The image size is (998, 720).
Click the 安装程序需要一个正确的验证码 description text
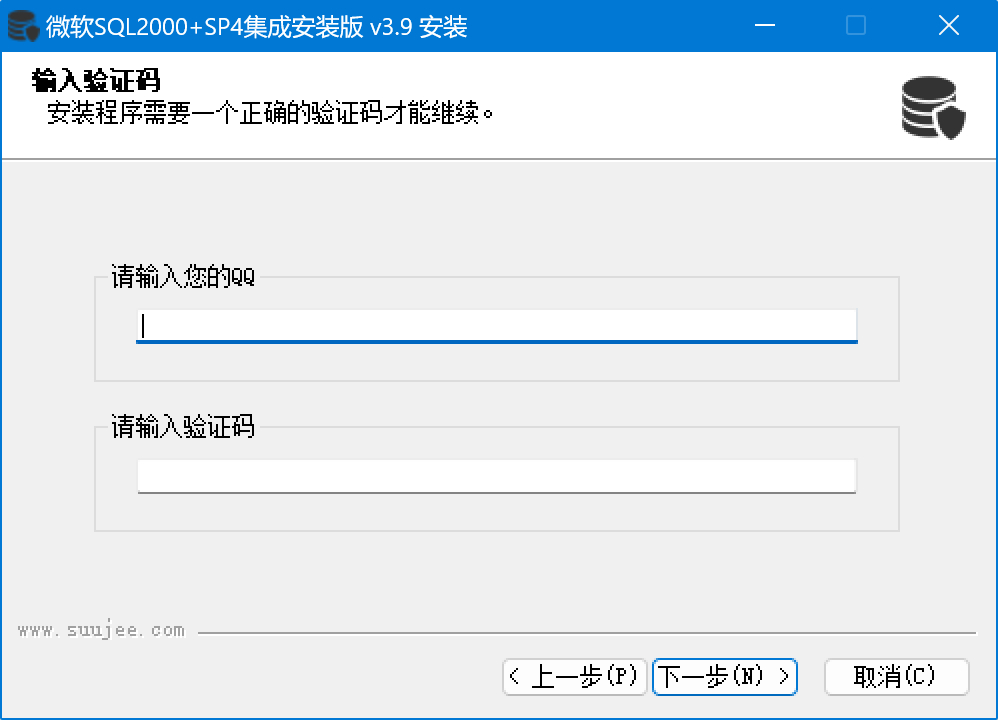pyautogui.click(x=270, y=113)
